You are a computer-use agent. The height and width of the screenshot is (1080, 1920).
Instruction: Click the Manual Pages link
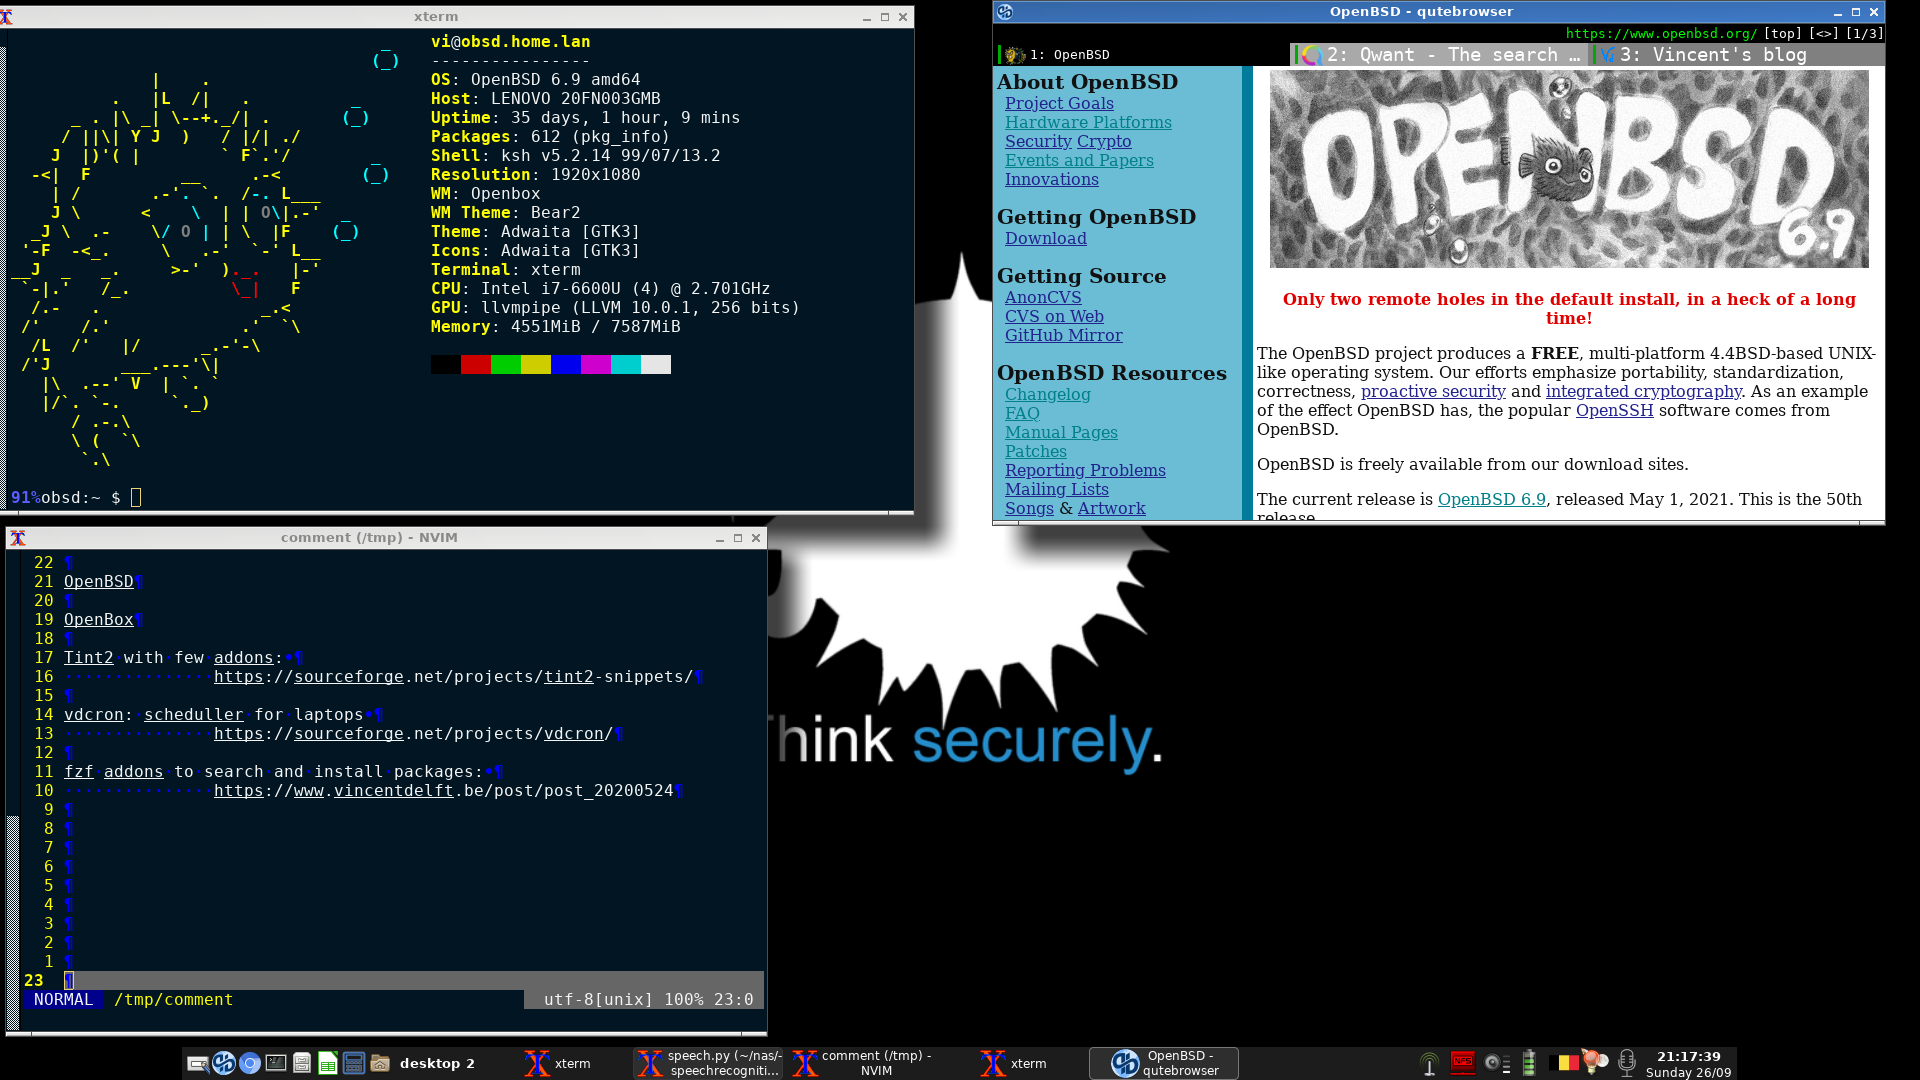(1061, 432)
